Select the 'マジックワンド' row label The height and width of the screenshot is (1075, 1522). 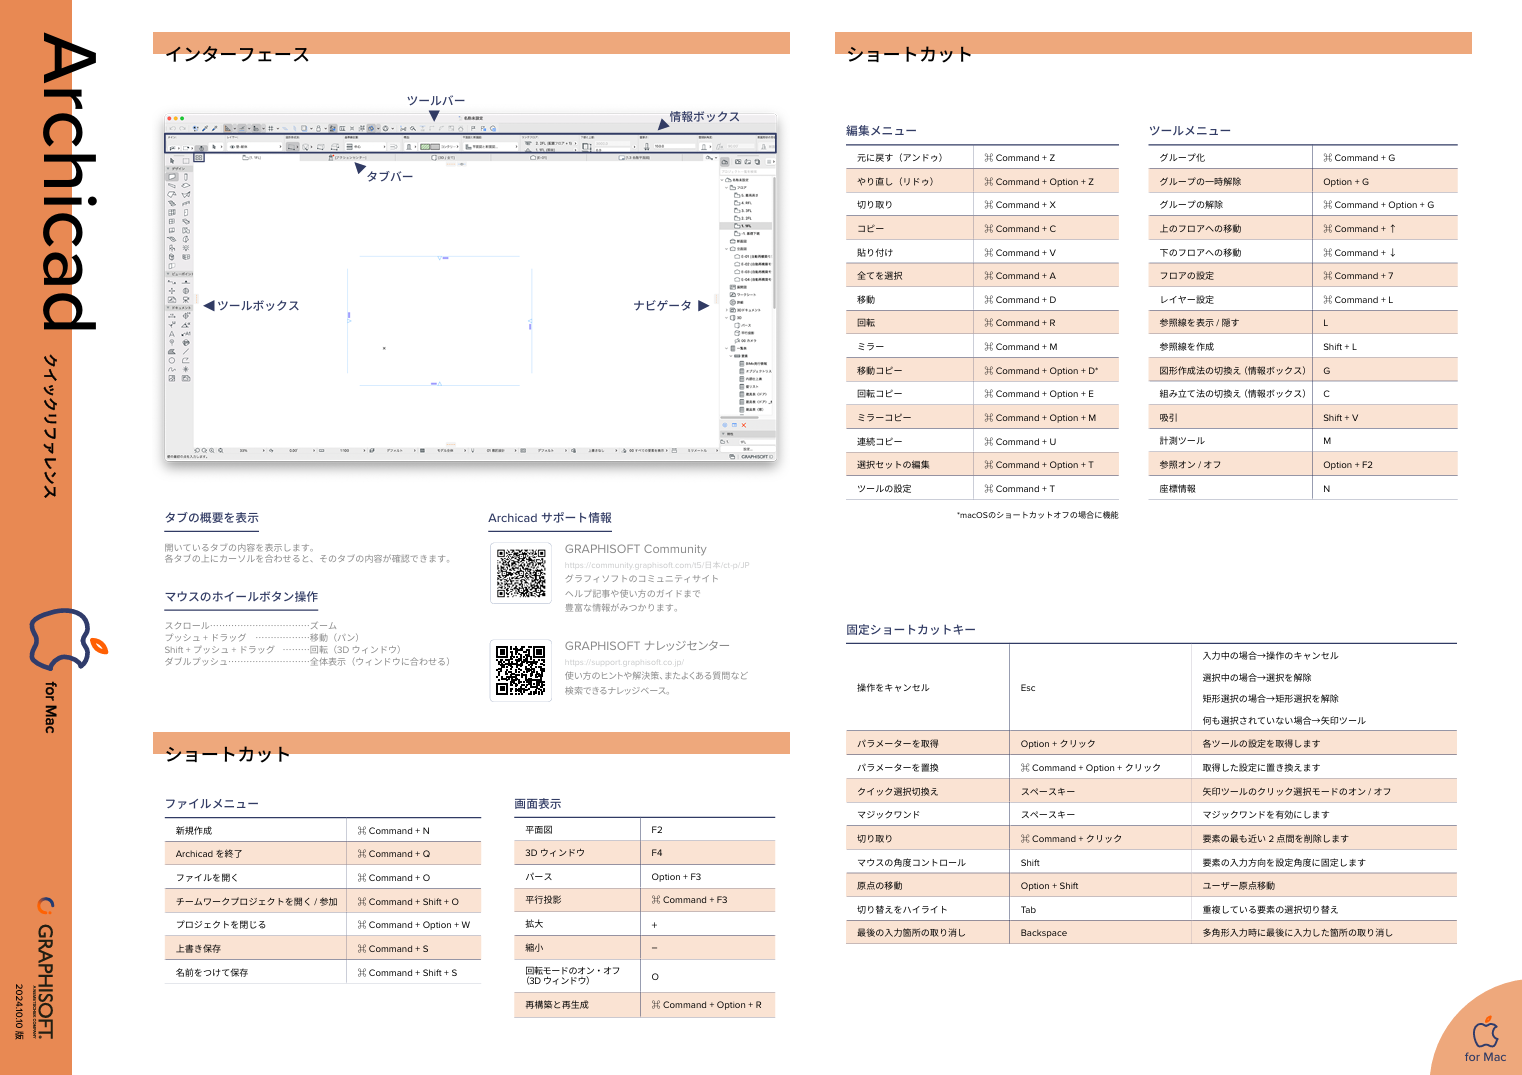(888, 815)
